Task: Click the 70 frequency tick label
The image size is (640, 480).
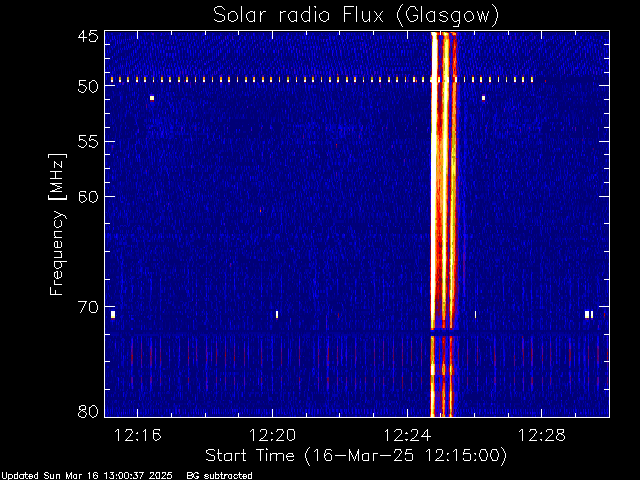Action: pyautogui.click(x=88, y=307)
